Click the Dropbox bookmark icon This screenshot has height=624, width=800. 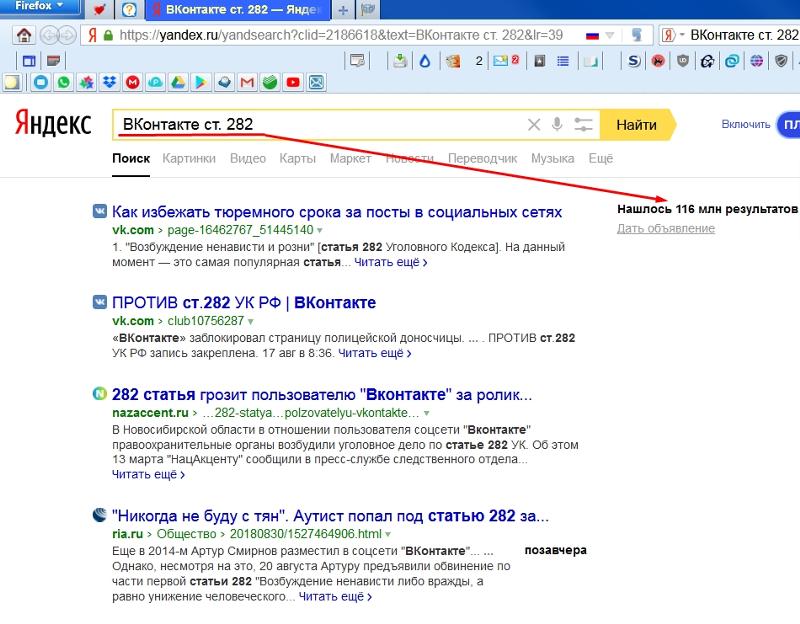tap(109, 82)
